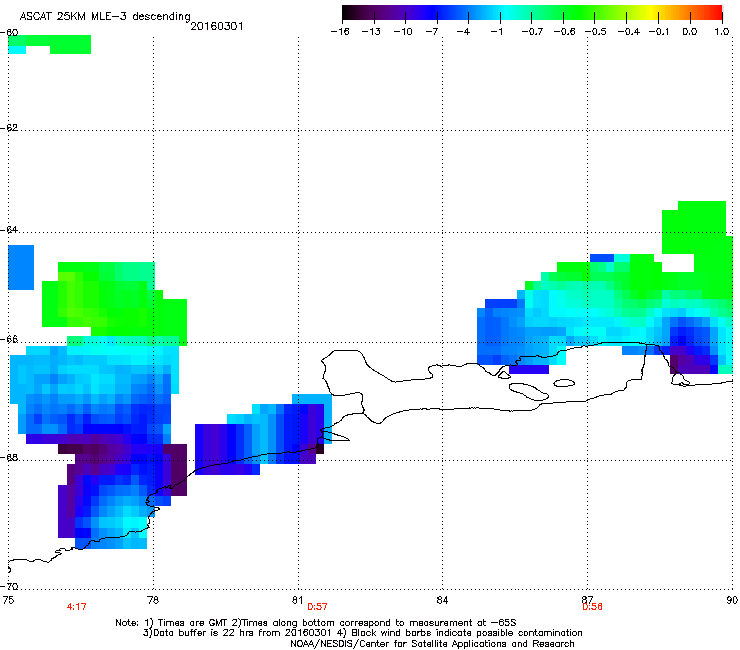Select the 'Data buffer is 22 hrs' note
The height and width of the screenshot is (650, 740).
[362, 633]
